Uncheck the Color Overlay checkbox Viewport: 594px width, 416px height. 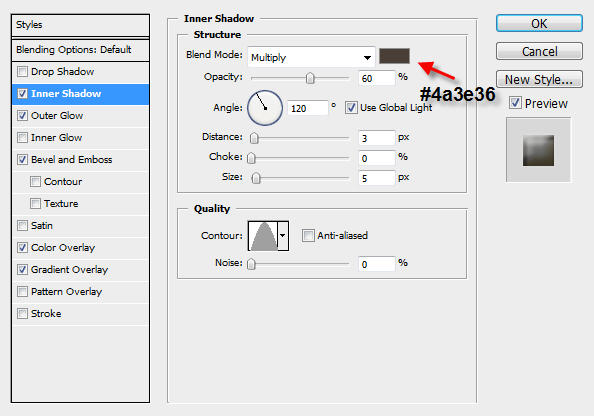pos(23,248)
